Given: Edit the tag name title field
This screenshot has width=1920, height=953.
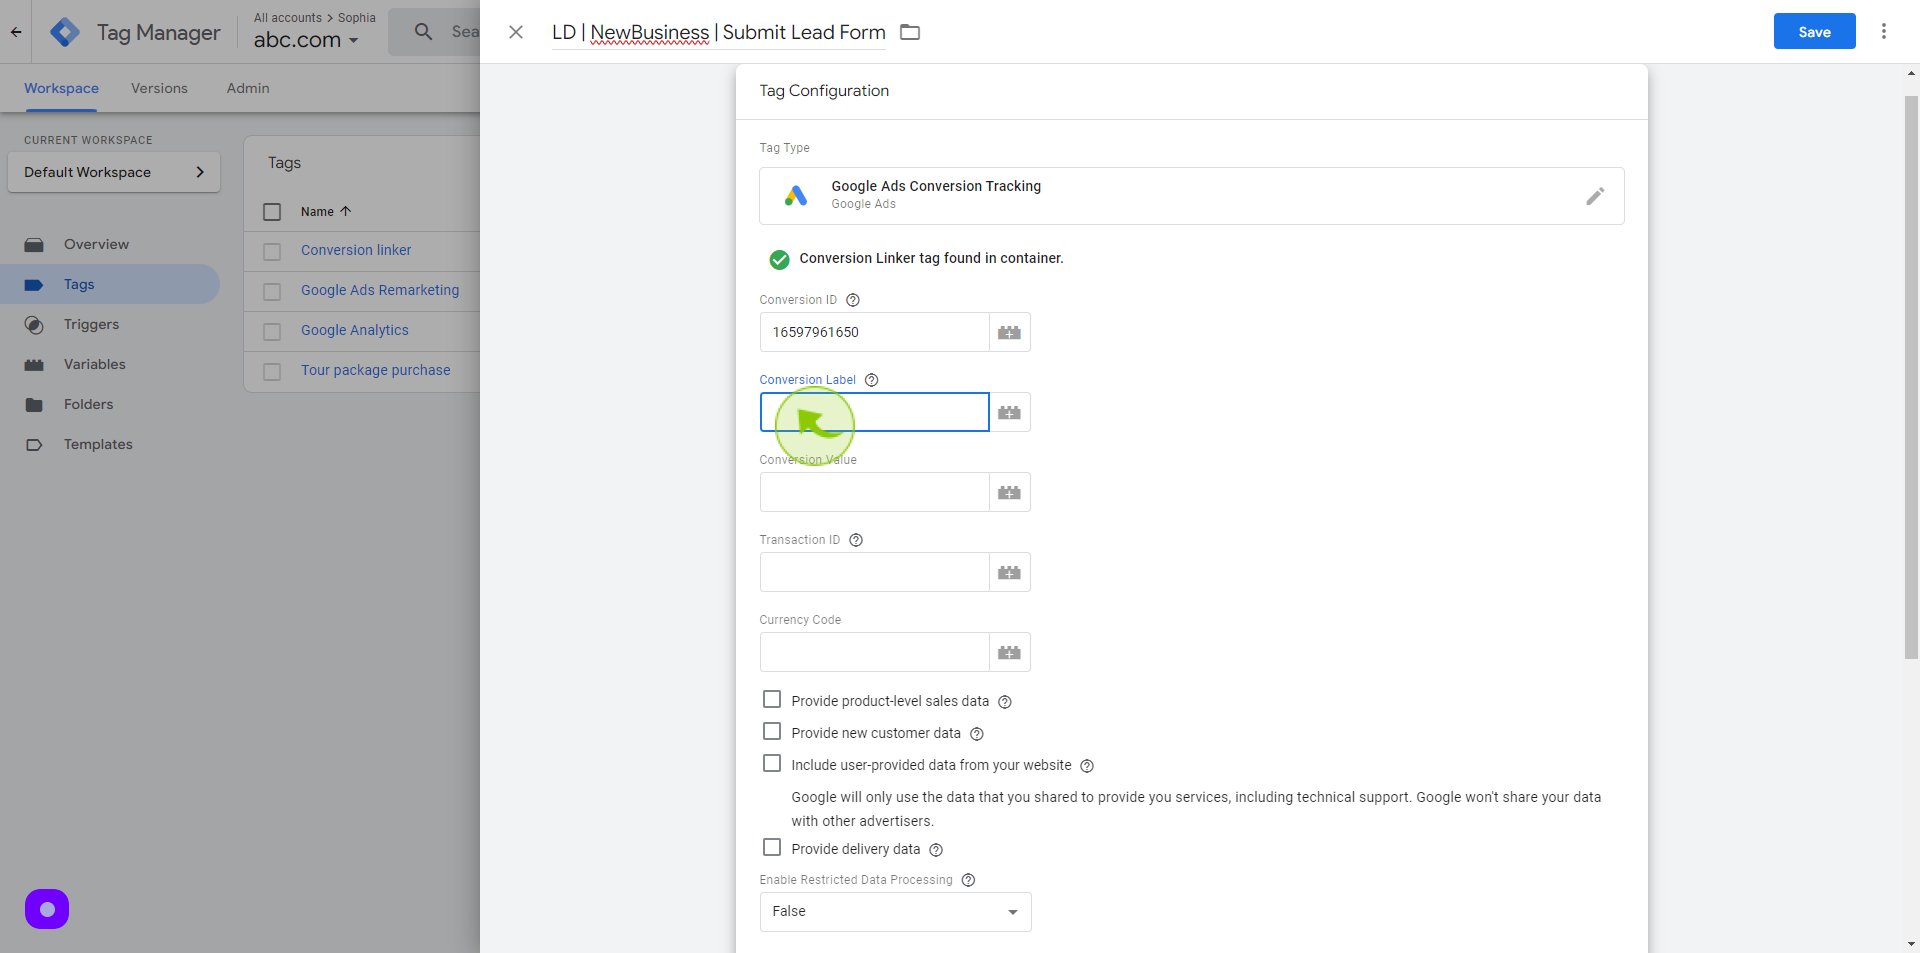Looking at the screenshot, I should (x=719, y=32).
